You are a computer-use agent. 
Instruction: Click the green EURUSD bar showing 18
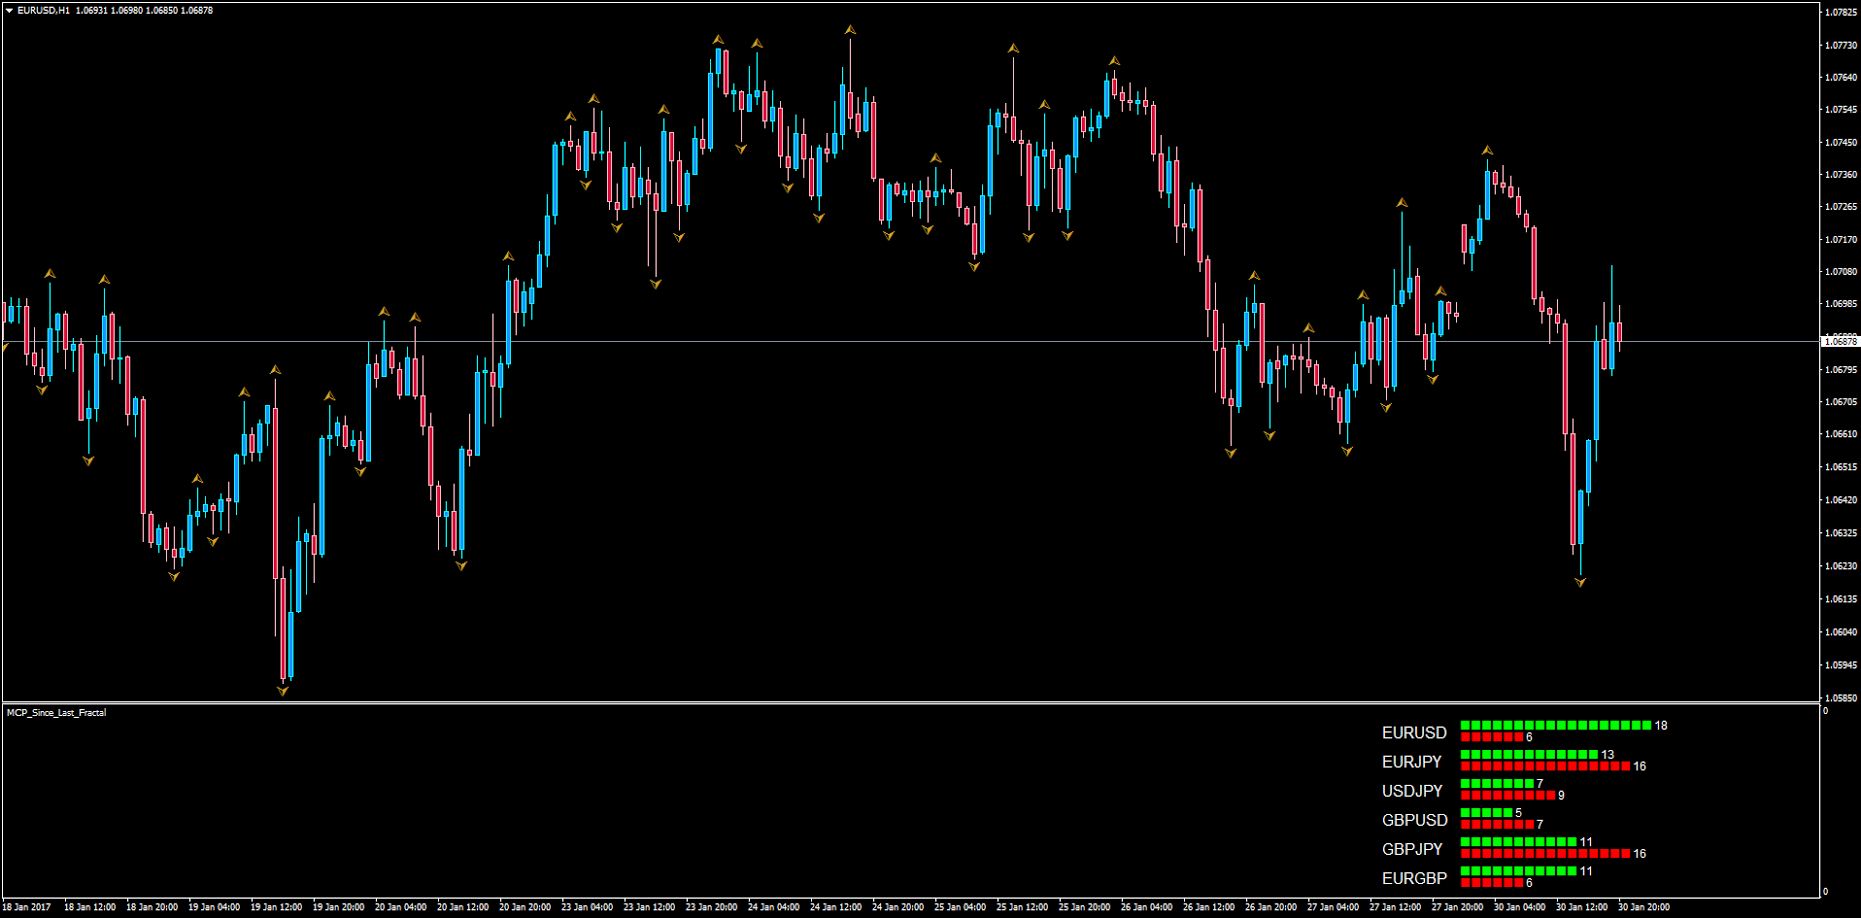pos(1556,725)
